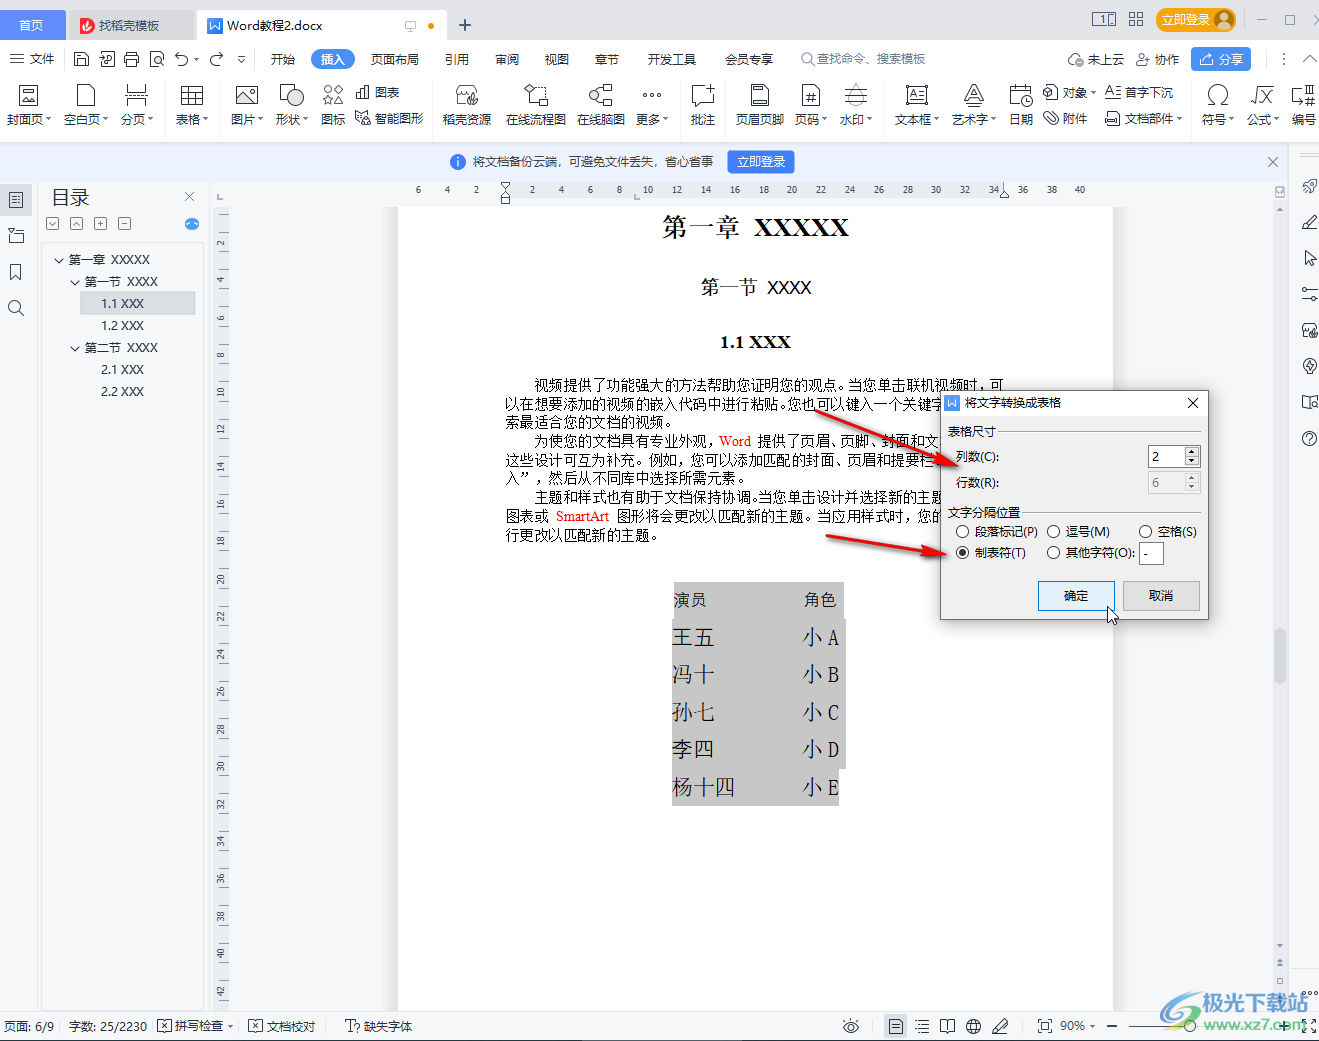Cancel the dialog with 取消

1161,596
